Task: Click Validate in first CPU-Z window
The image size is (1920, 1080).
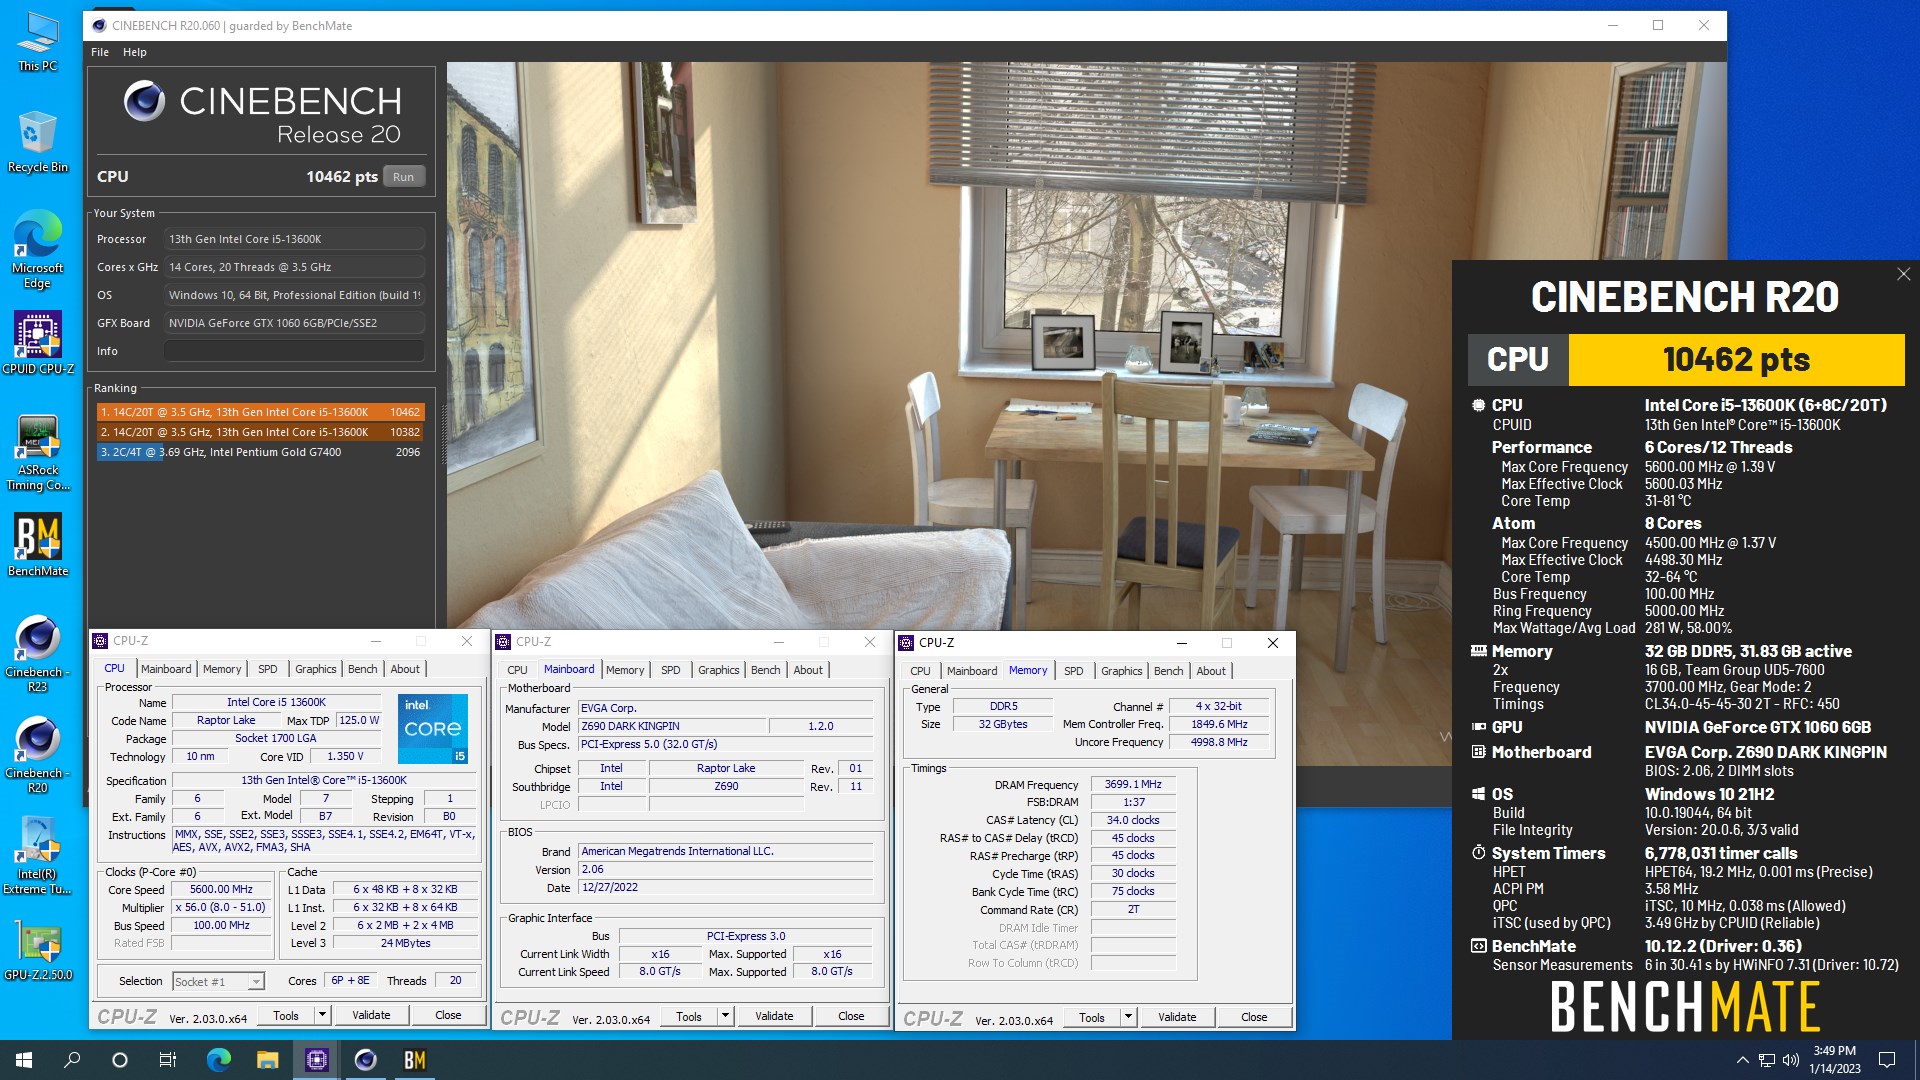Action: tap(371, 1015)
